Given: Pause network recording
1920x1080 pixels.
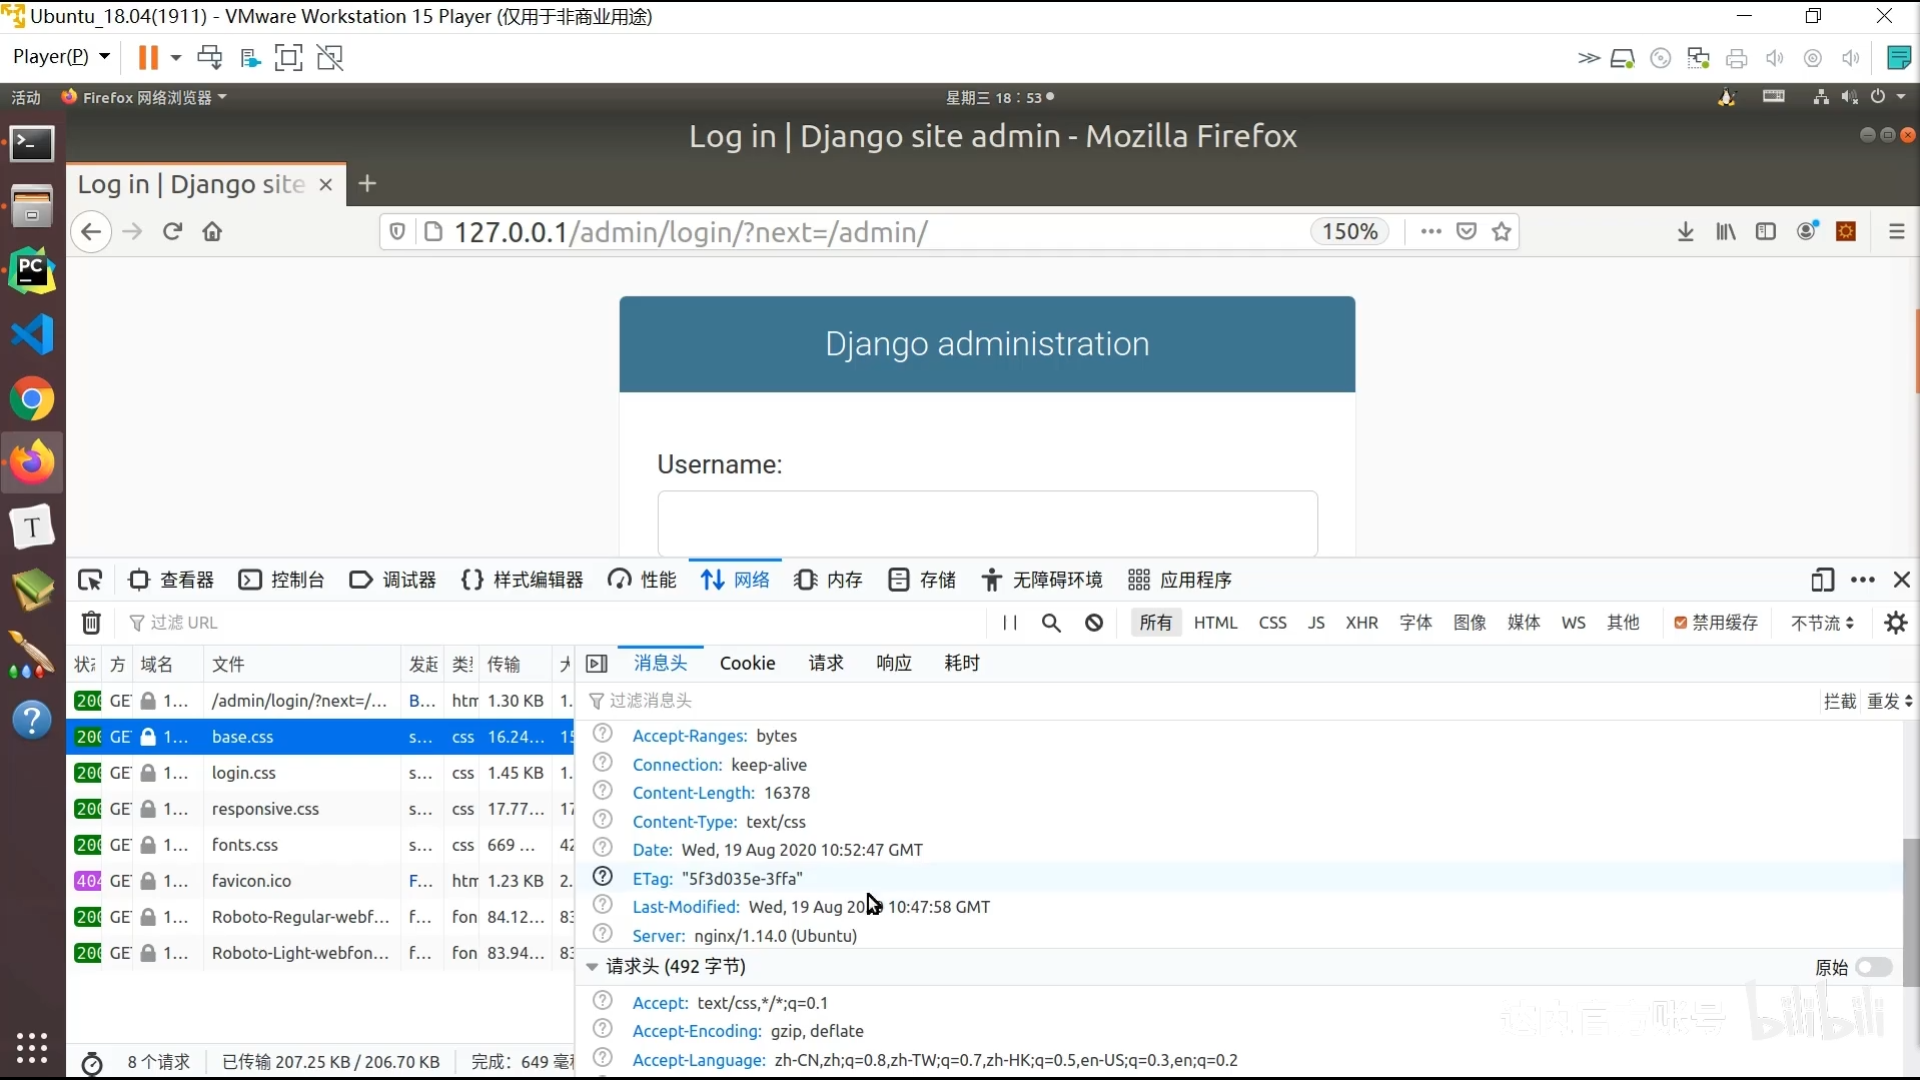Looking at the screenshot, I should coord(1010,623).
